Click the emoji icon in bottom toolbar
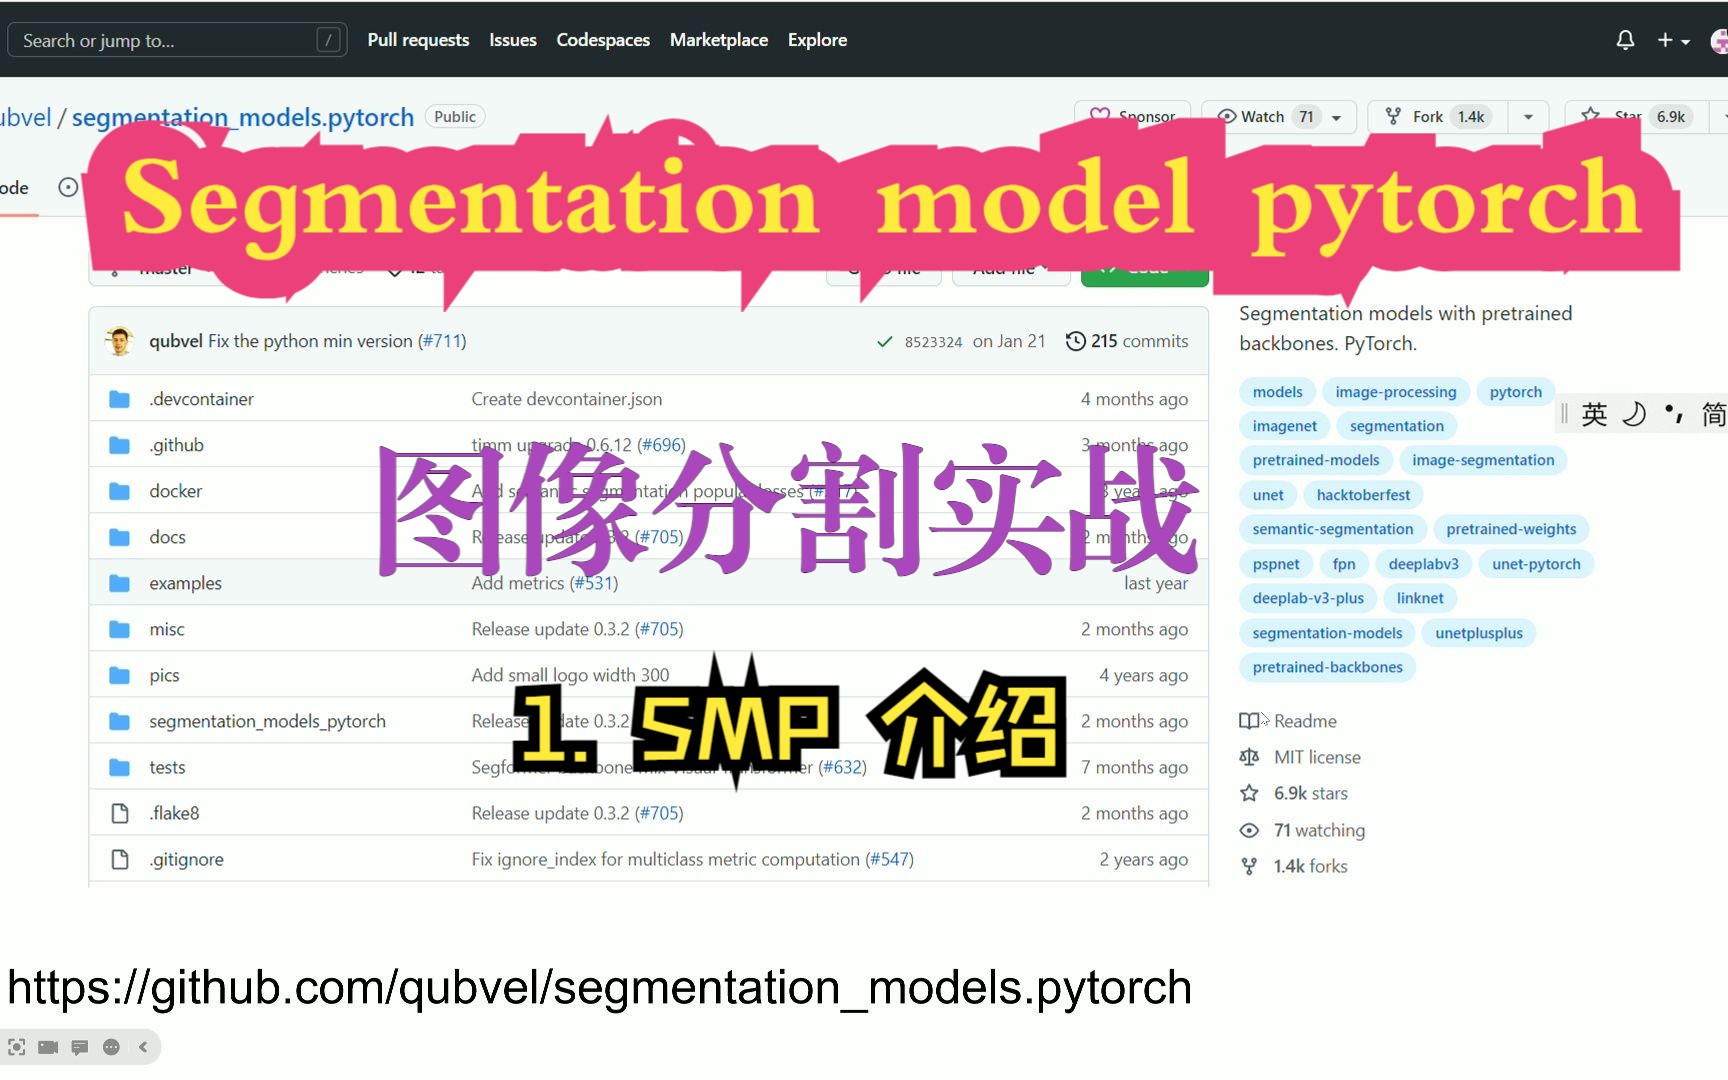The height and width of the screenshot is (1080, 1728). click(111, 1047)
